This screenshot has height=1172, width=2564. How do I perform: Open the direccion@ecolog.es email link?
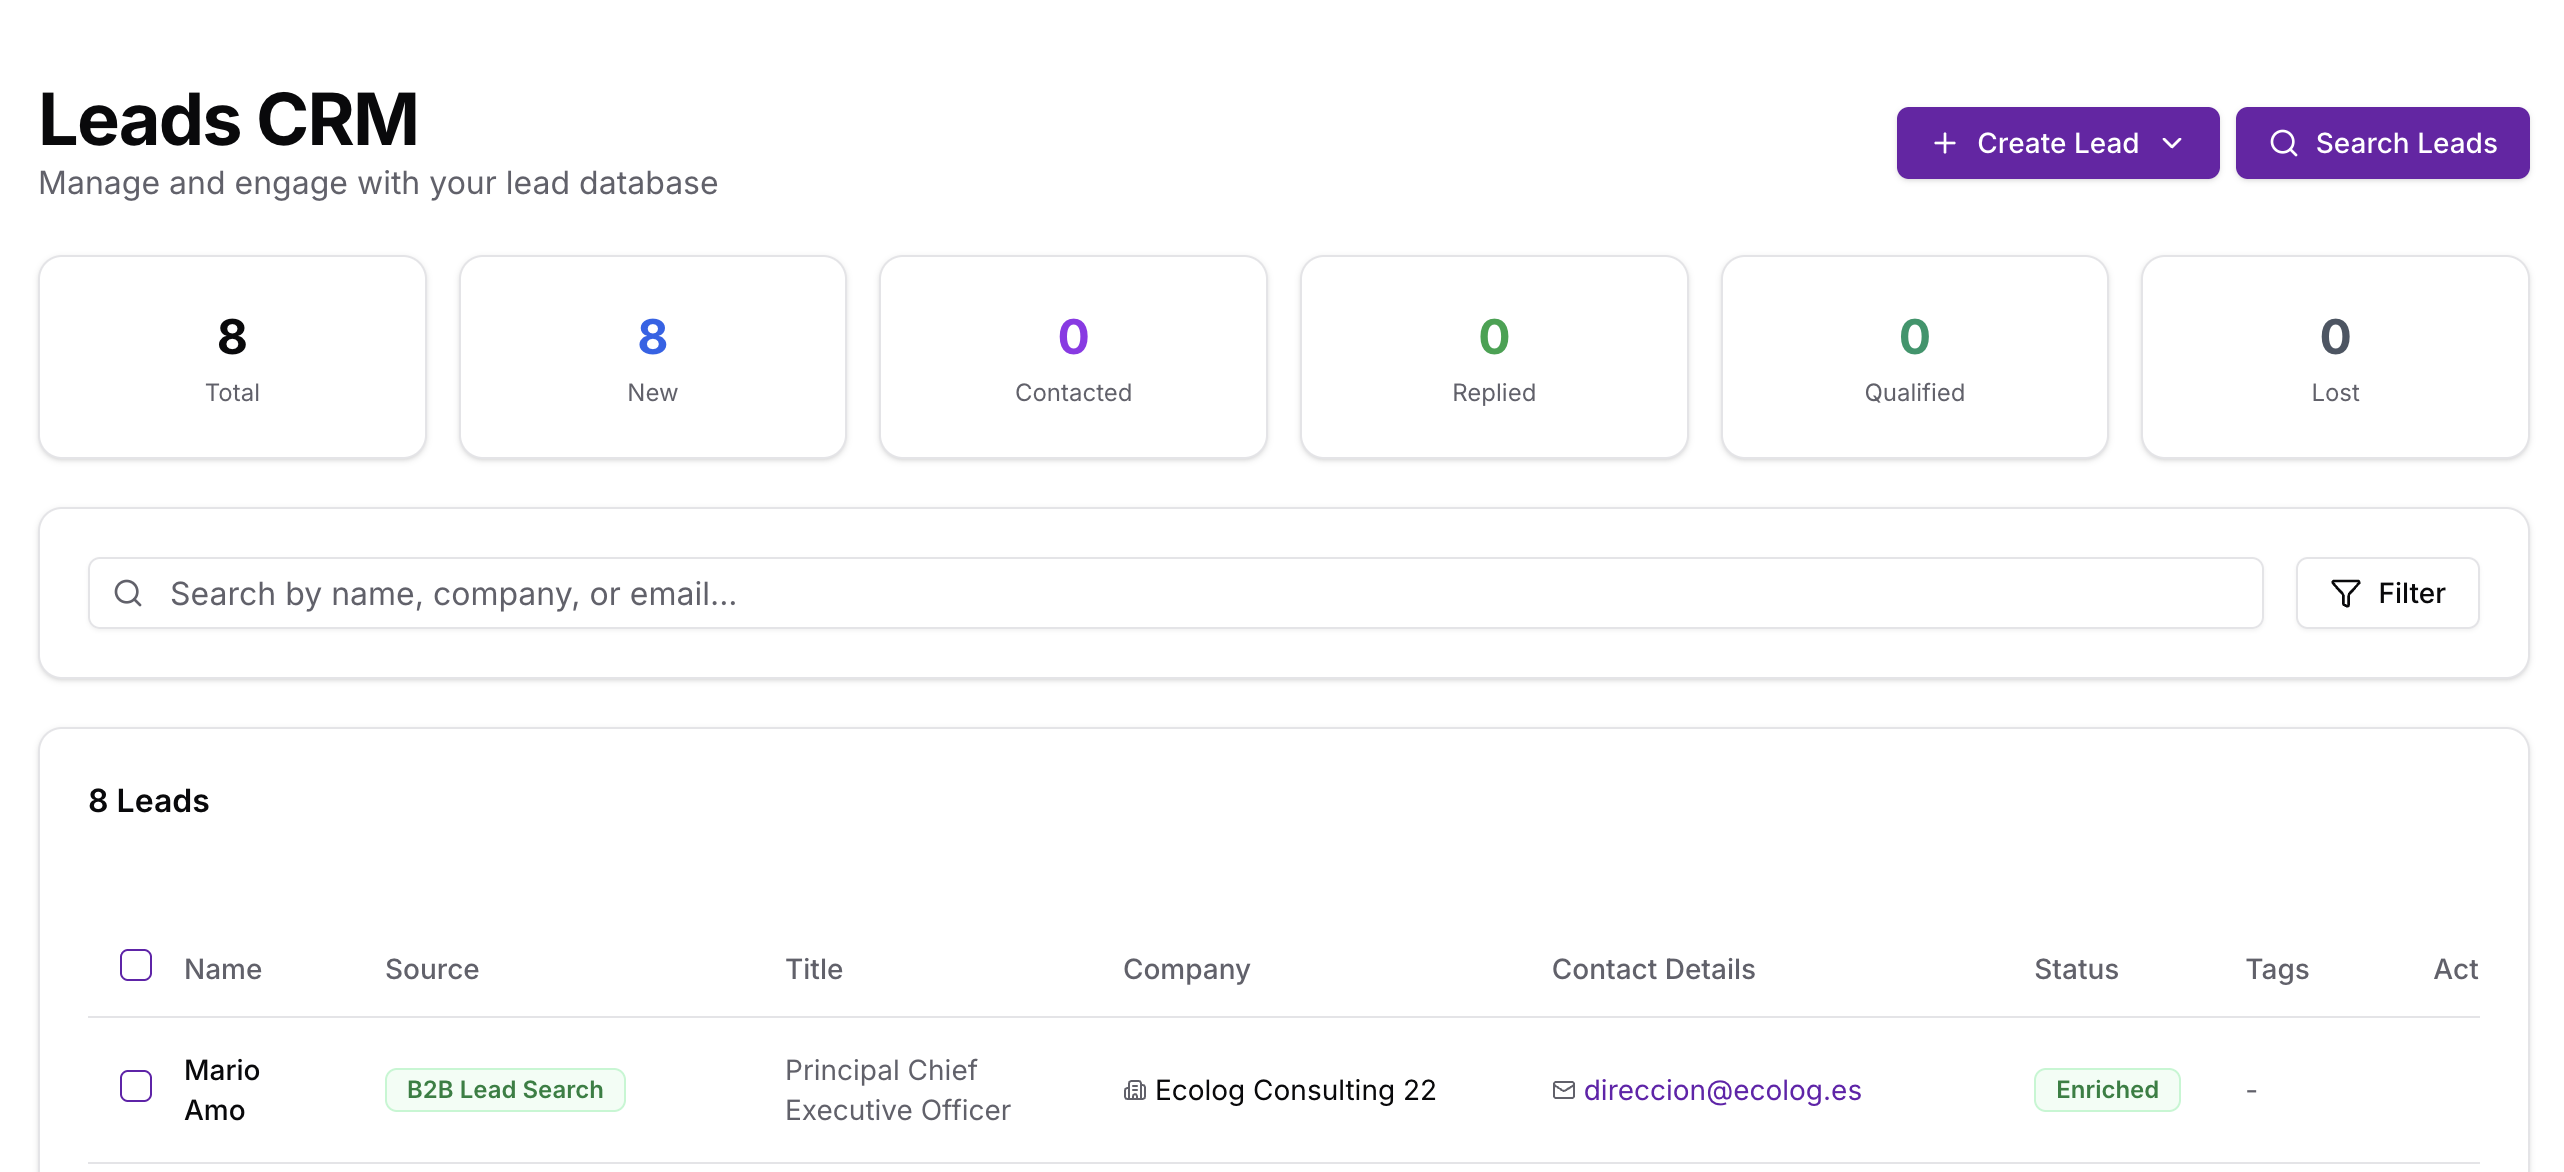point(1721,1090)
